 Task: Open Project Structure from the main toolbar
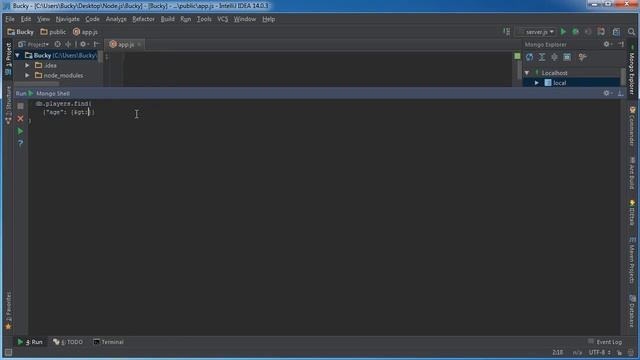pos(616,31)
